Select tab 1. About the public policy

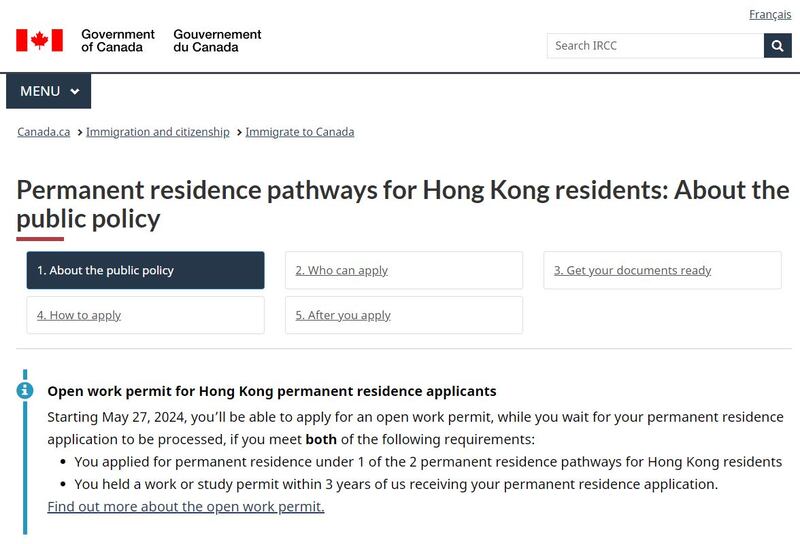tap(145, 270)
